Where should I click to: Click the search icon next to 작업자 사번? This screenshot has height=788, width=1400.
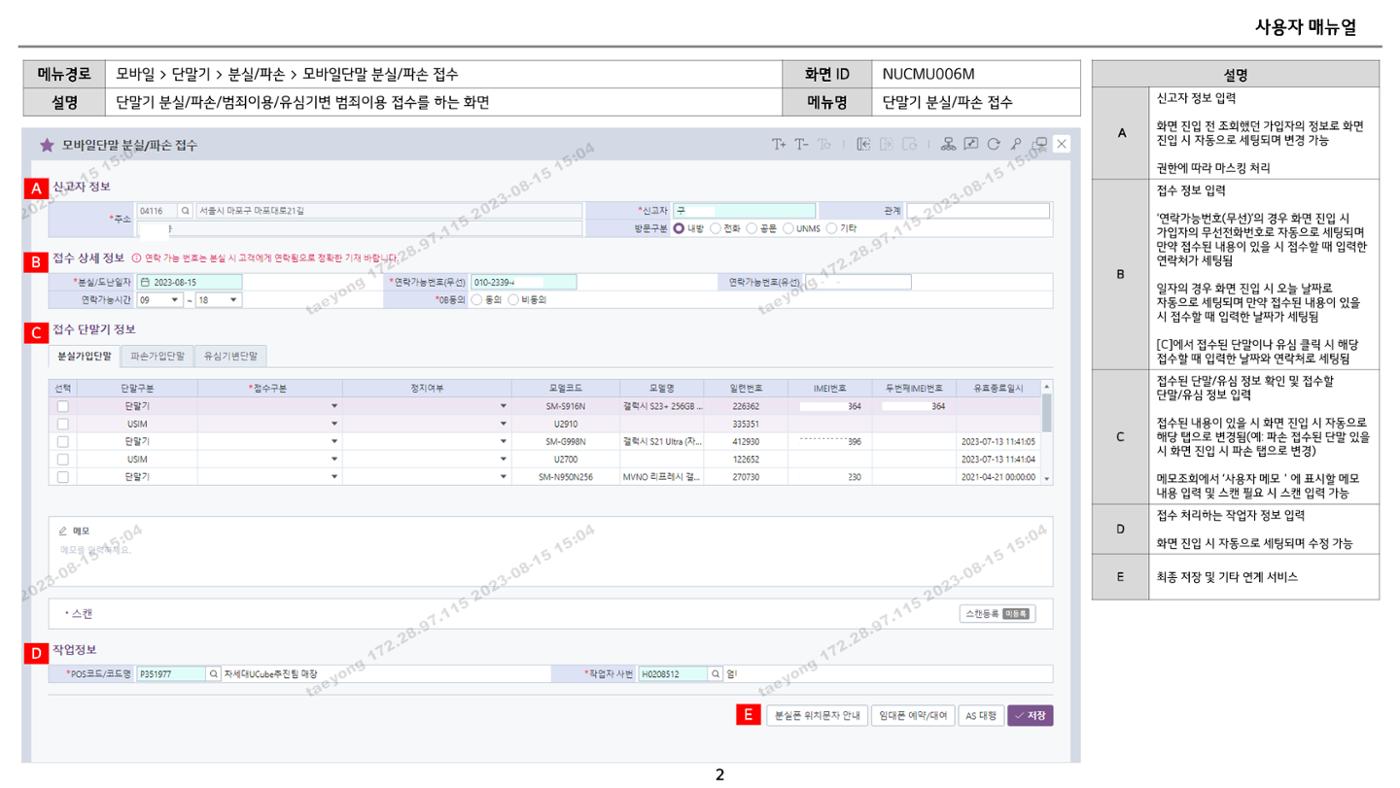click(716, 673)
